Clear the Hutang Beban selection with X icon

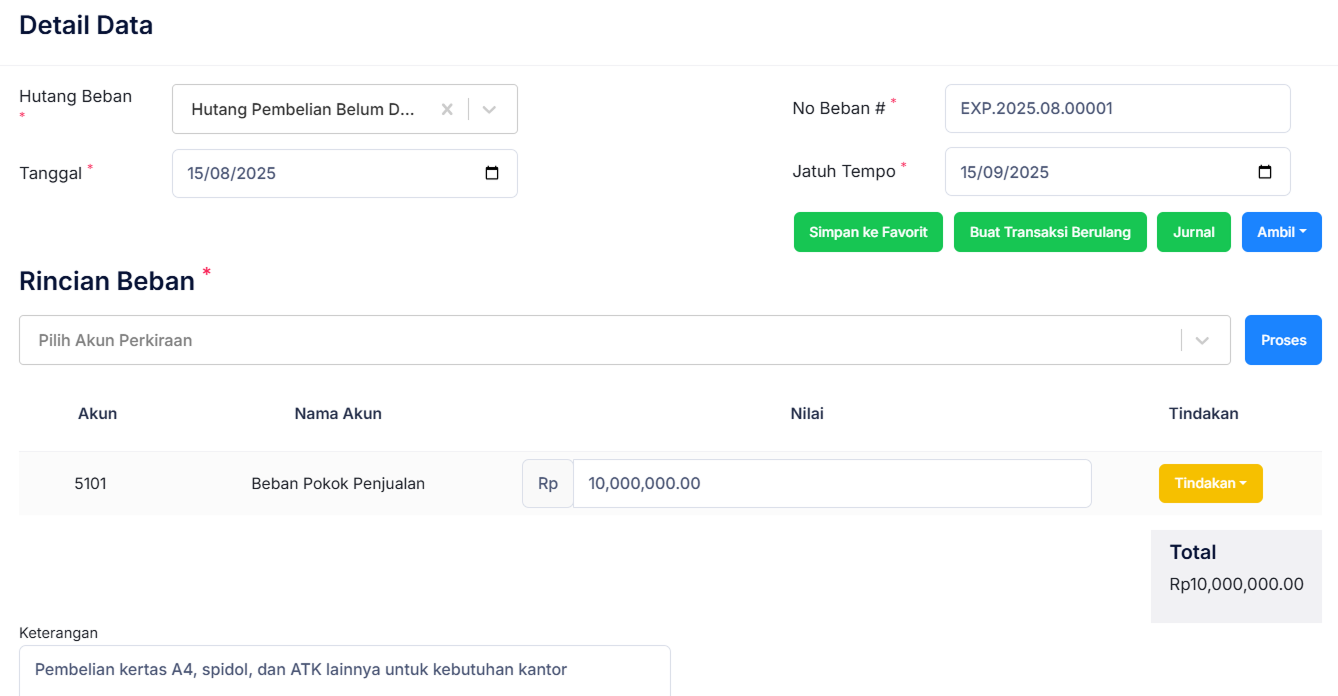(x=447, y=110)
